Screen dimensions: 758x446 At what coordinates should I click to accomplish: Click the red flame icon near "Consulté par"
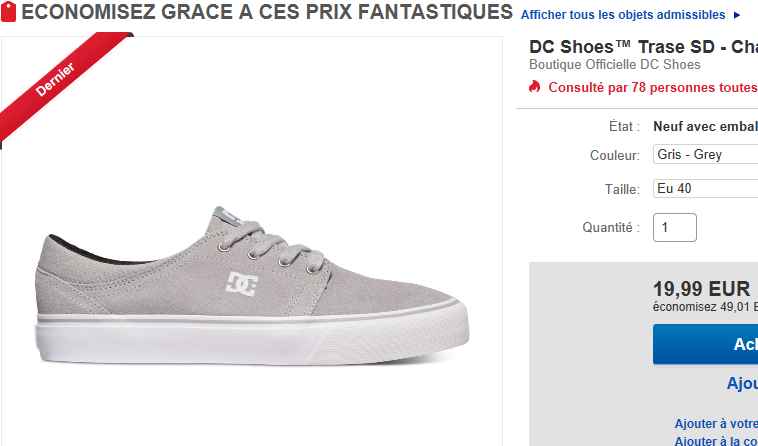click(x=535, y=87)
